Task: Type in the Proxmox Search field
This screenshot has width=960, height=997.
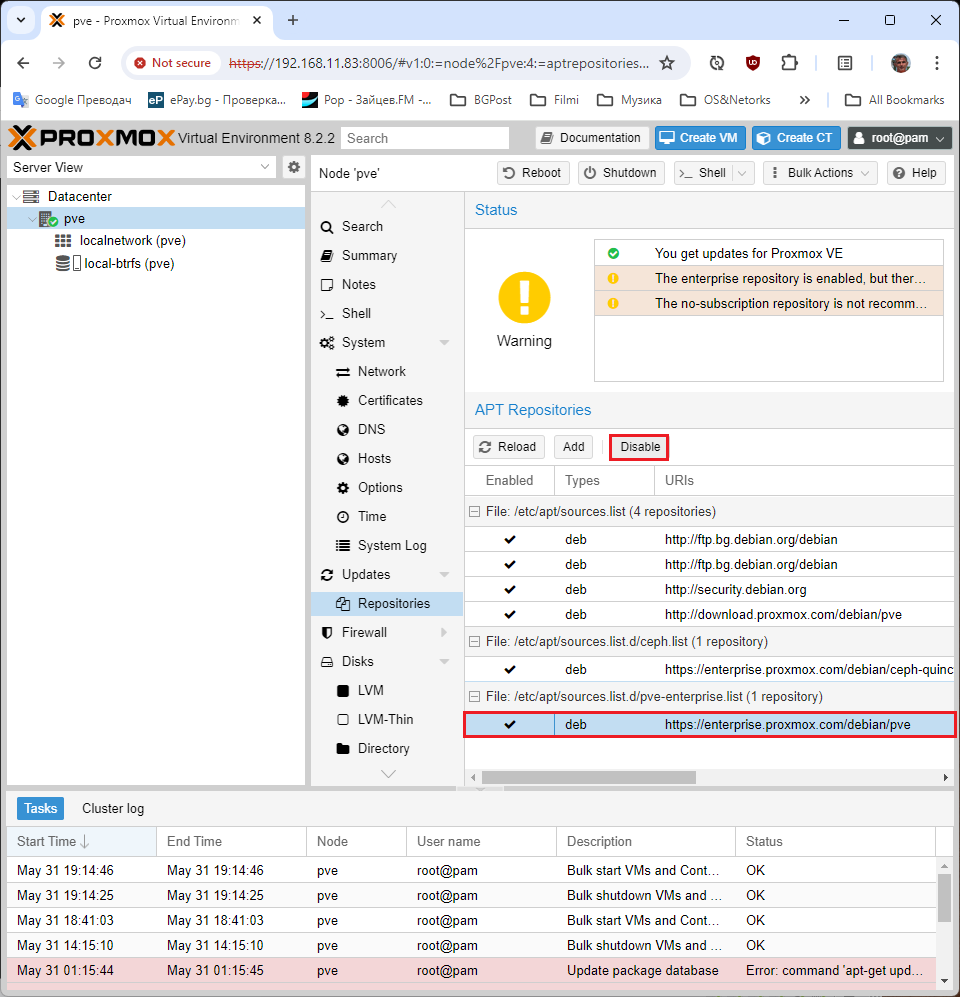Action: (425, 138)
